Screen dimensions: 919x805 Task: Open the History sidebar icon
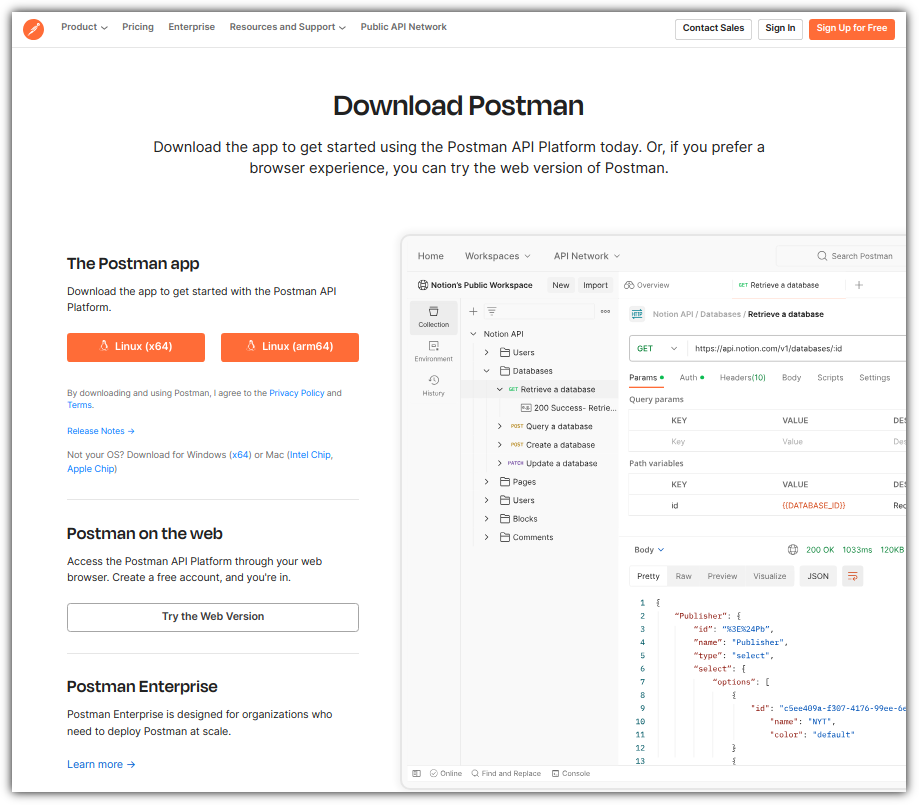(x=434, y=386)
